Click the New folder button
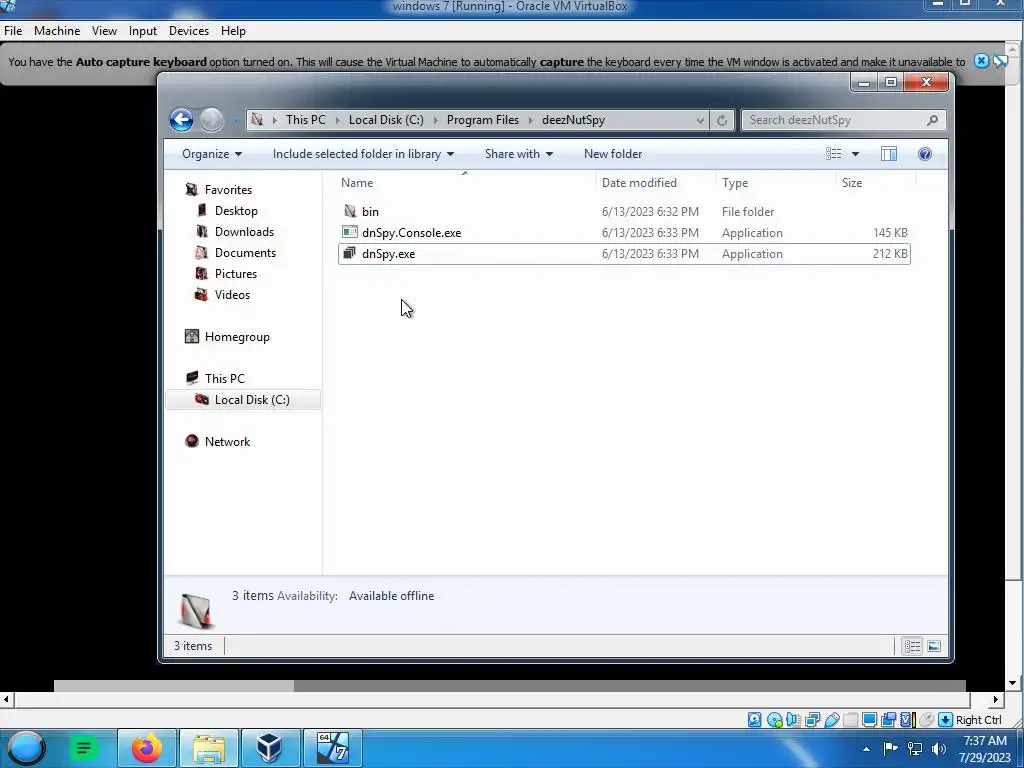Viewport: 1024px width, 768px height. pos(613,153)
